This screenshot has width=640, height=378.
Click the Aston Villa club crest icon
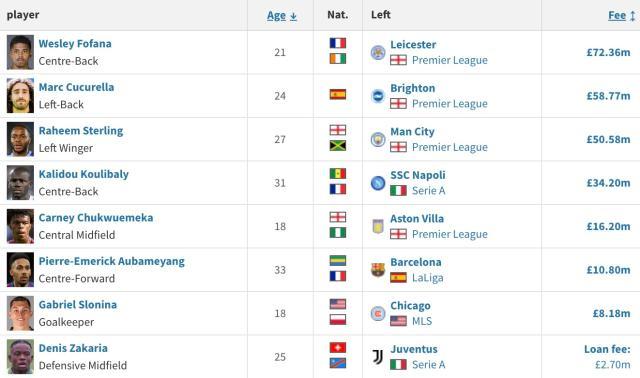point(378,226)
